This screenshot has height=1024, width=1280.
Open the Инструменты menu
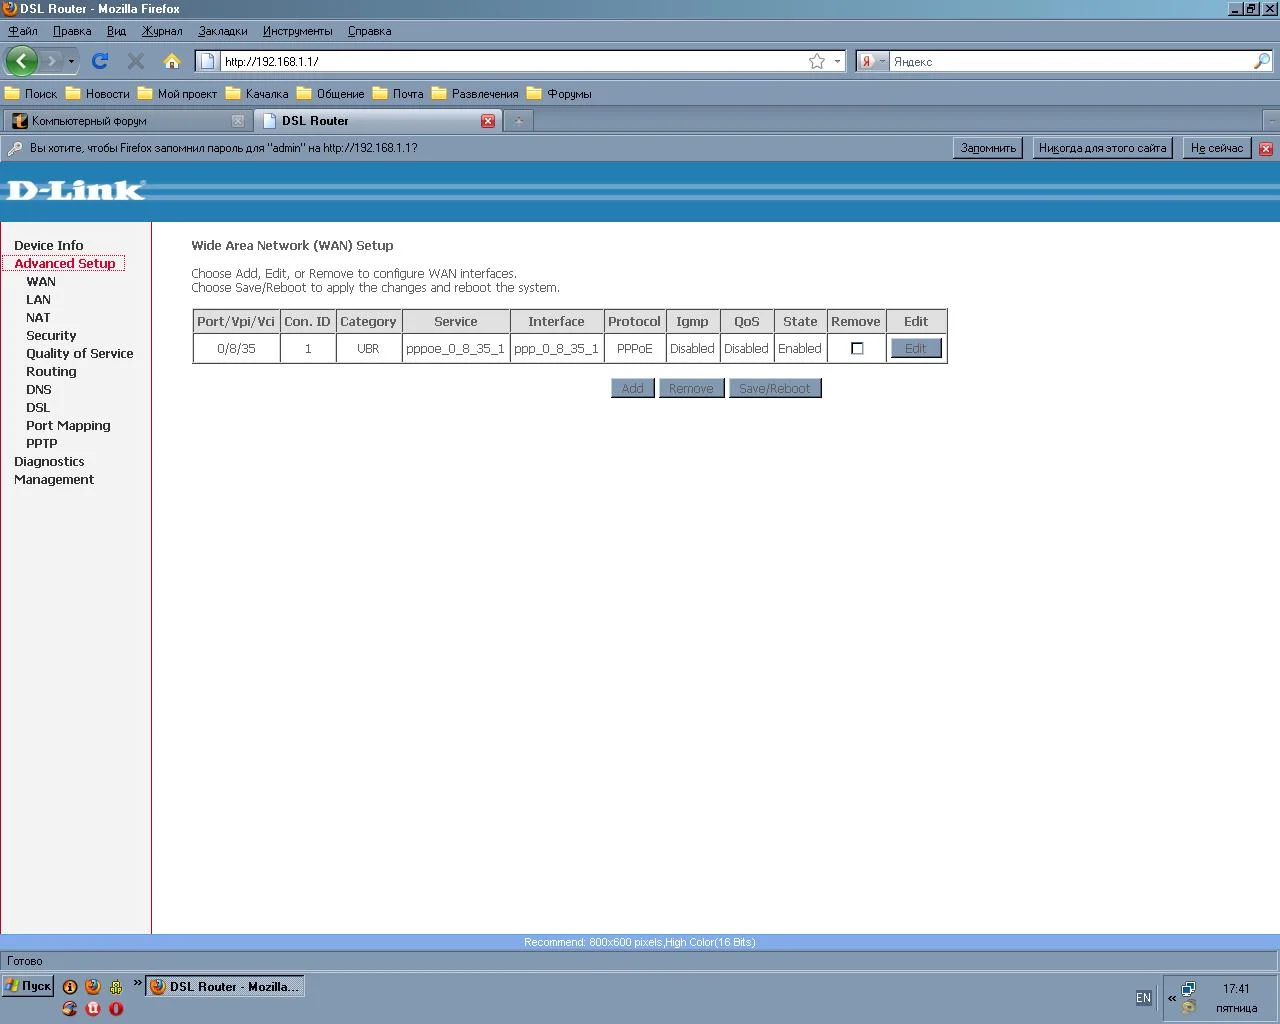(298, 31)
